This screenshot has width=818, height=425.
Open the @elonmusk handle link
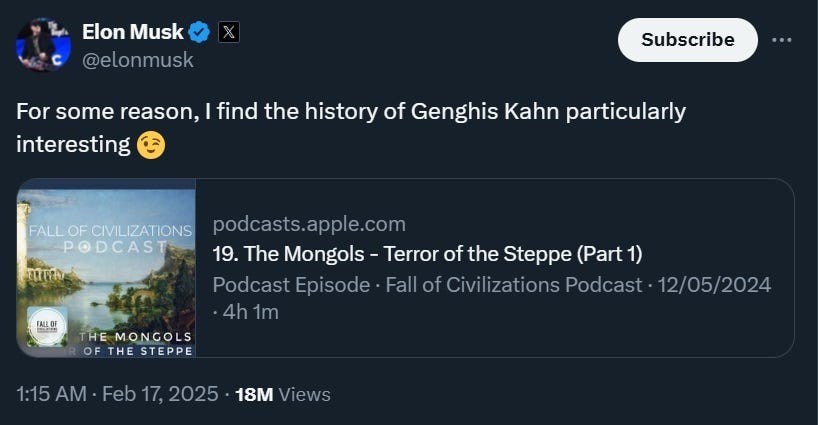tap(138, 60)
